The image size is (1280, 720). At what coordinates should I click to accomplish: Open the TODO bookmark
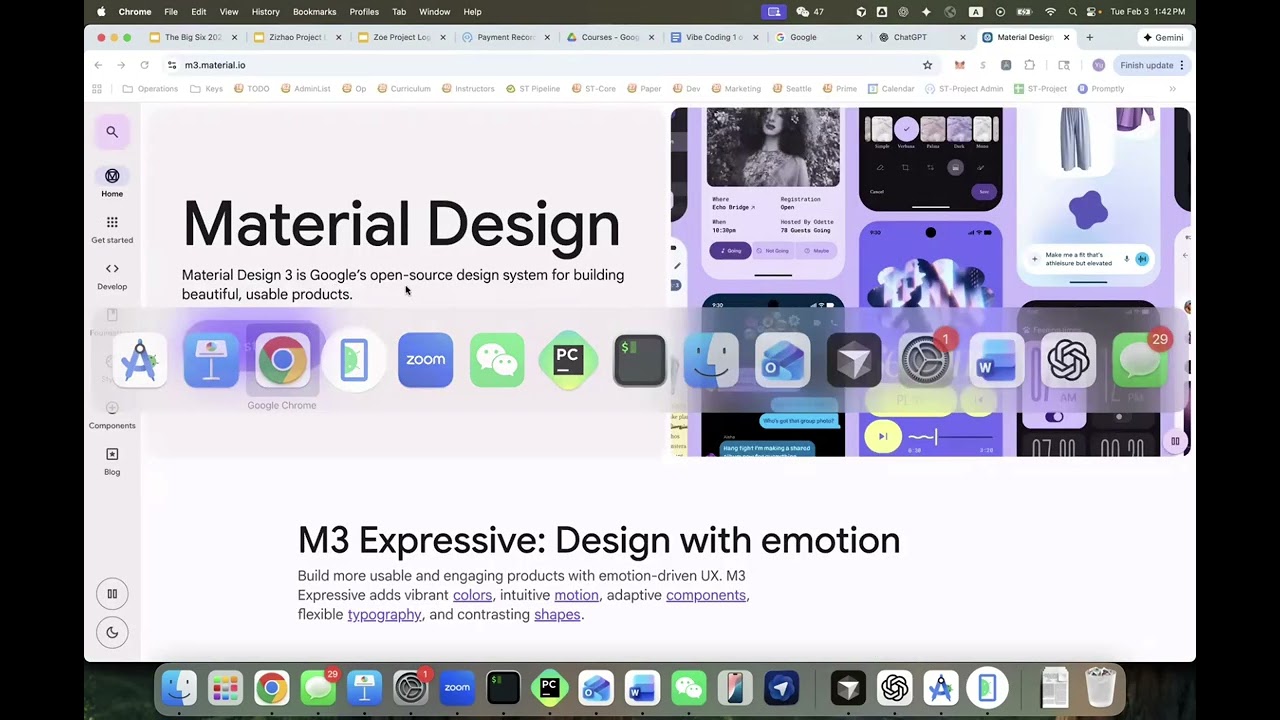252,89
